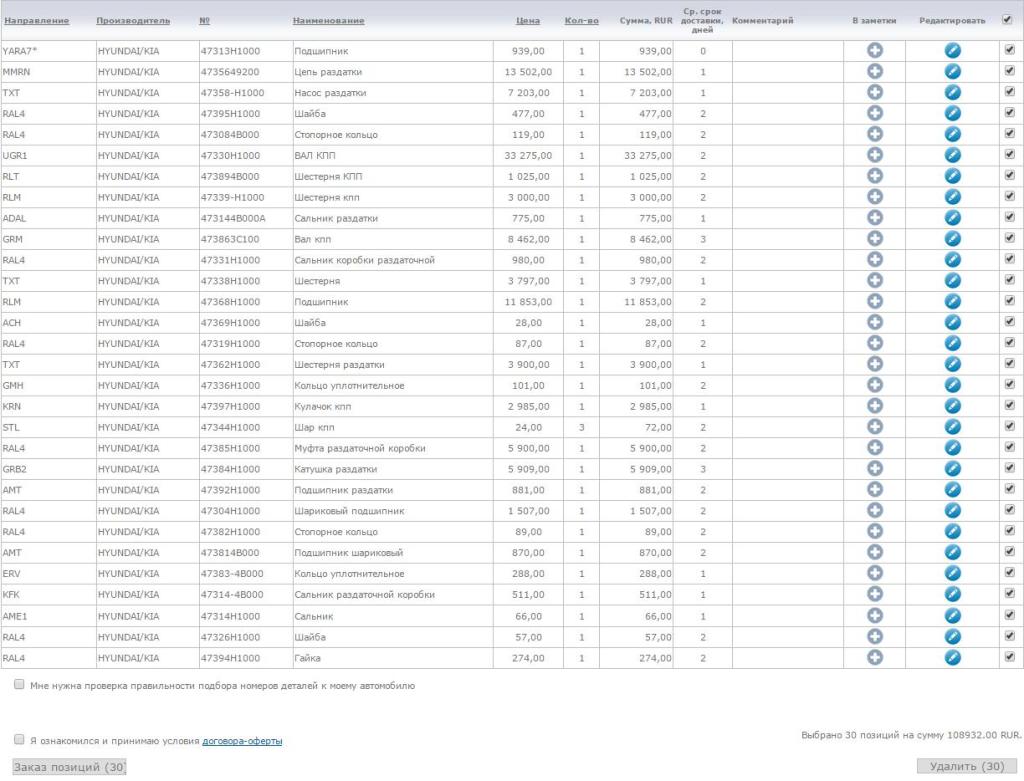This screenshot has width=1024, height=781.
Task: Accept the договора-оферты terms checkbox
Action: [x=20, y=740]
